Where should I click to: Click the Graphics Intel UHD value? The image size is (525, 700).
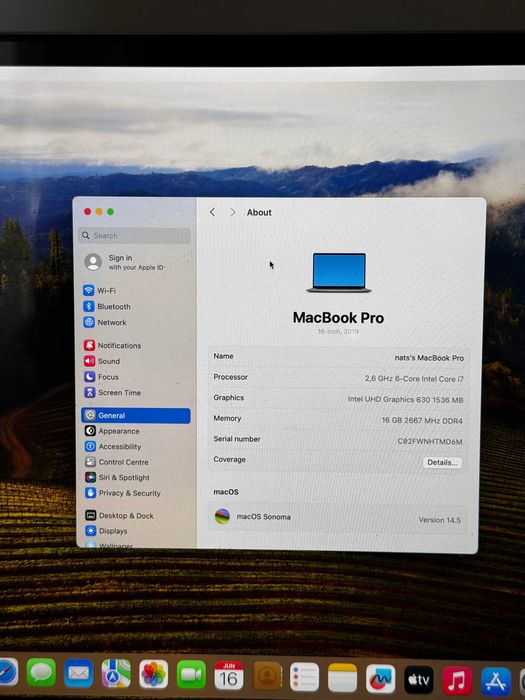click(405, 400)
